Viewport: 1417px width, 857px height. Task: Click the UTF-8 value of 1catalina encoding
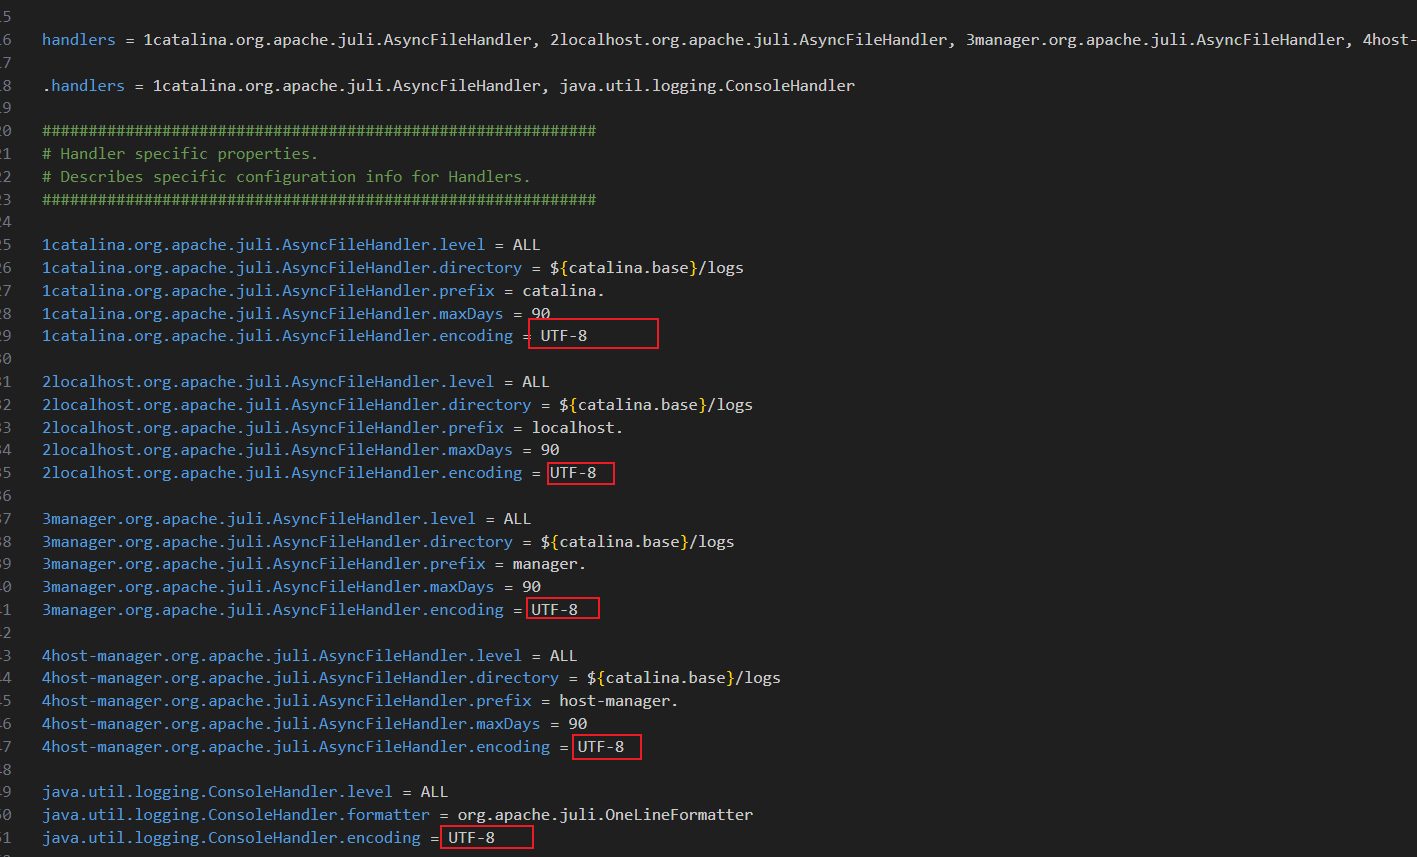564,336
